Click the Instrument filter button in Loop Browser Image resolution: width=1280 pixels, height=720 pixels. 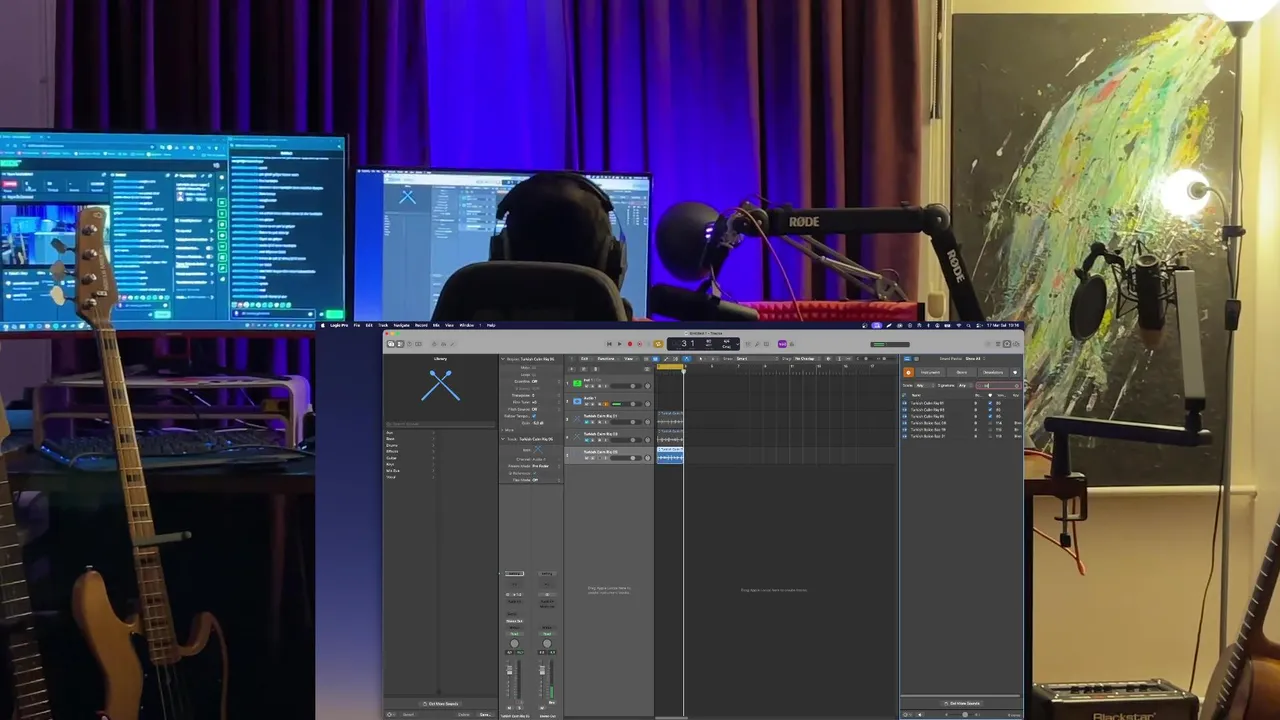(x=930, y=372)
